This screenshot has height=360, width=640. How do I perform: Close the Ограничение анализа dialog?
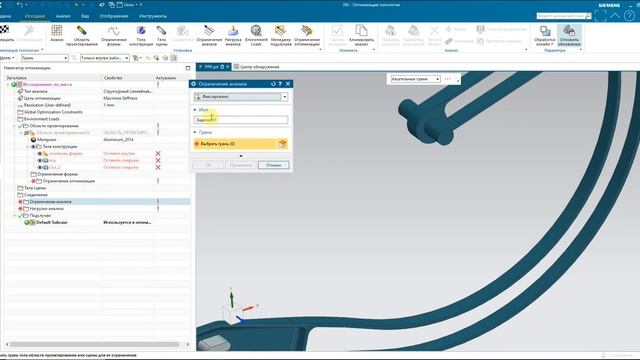(x=288, y=84)
